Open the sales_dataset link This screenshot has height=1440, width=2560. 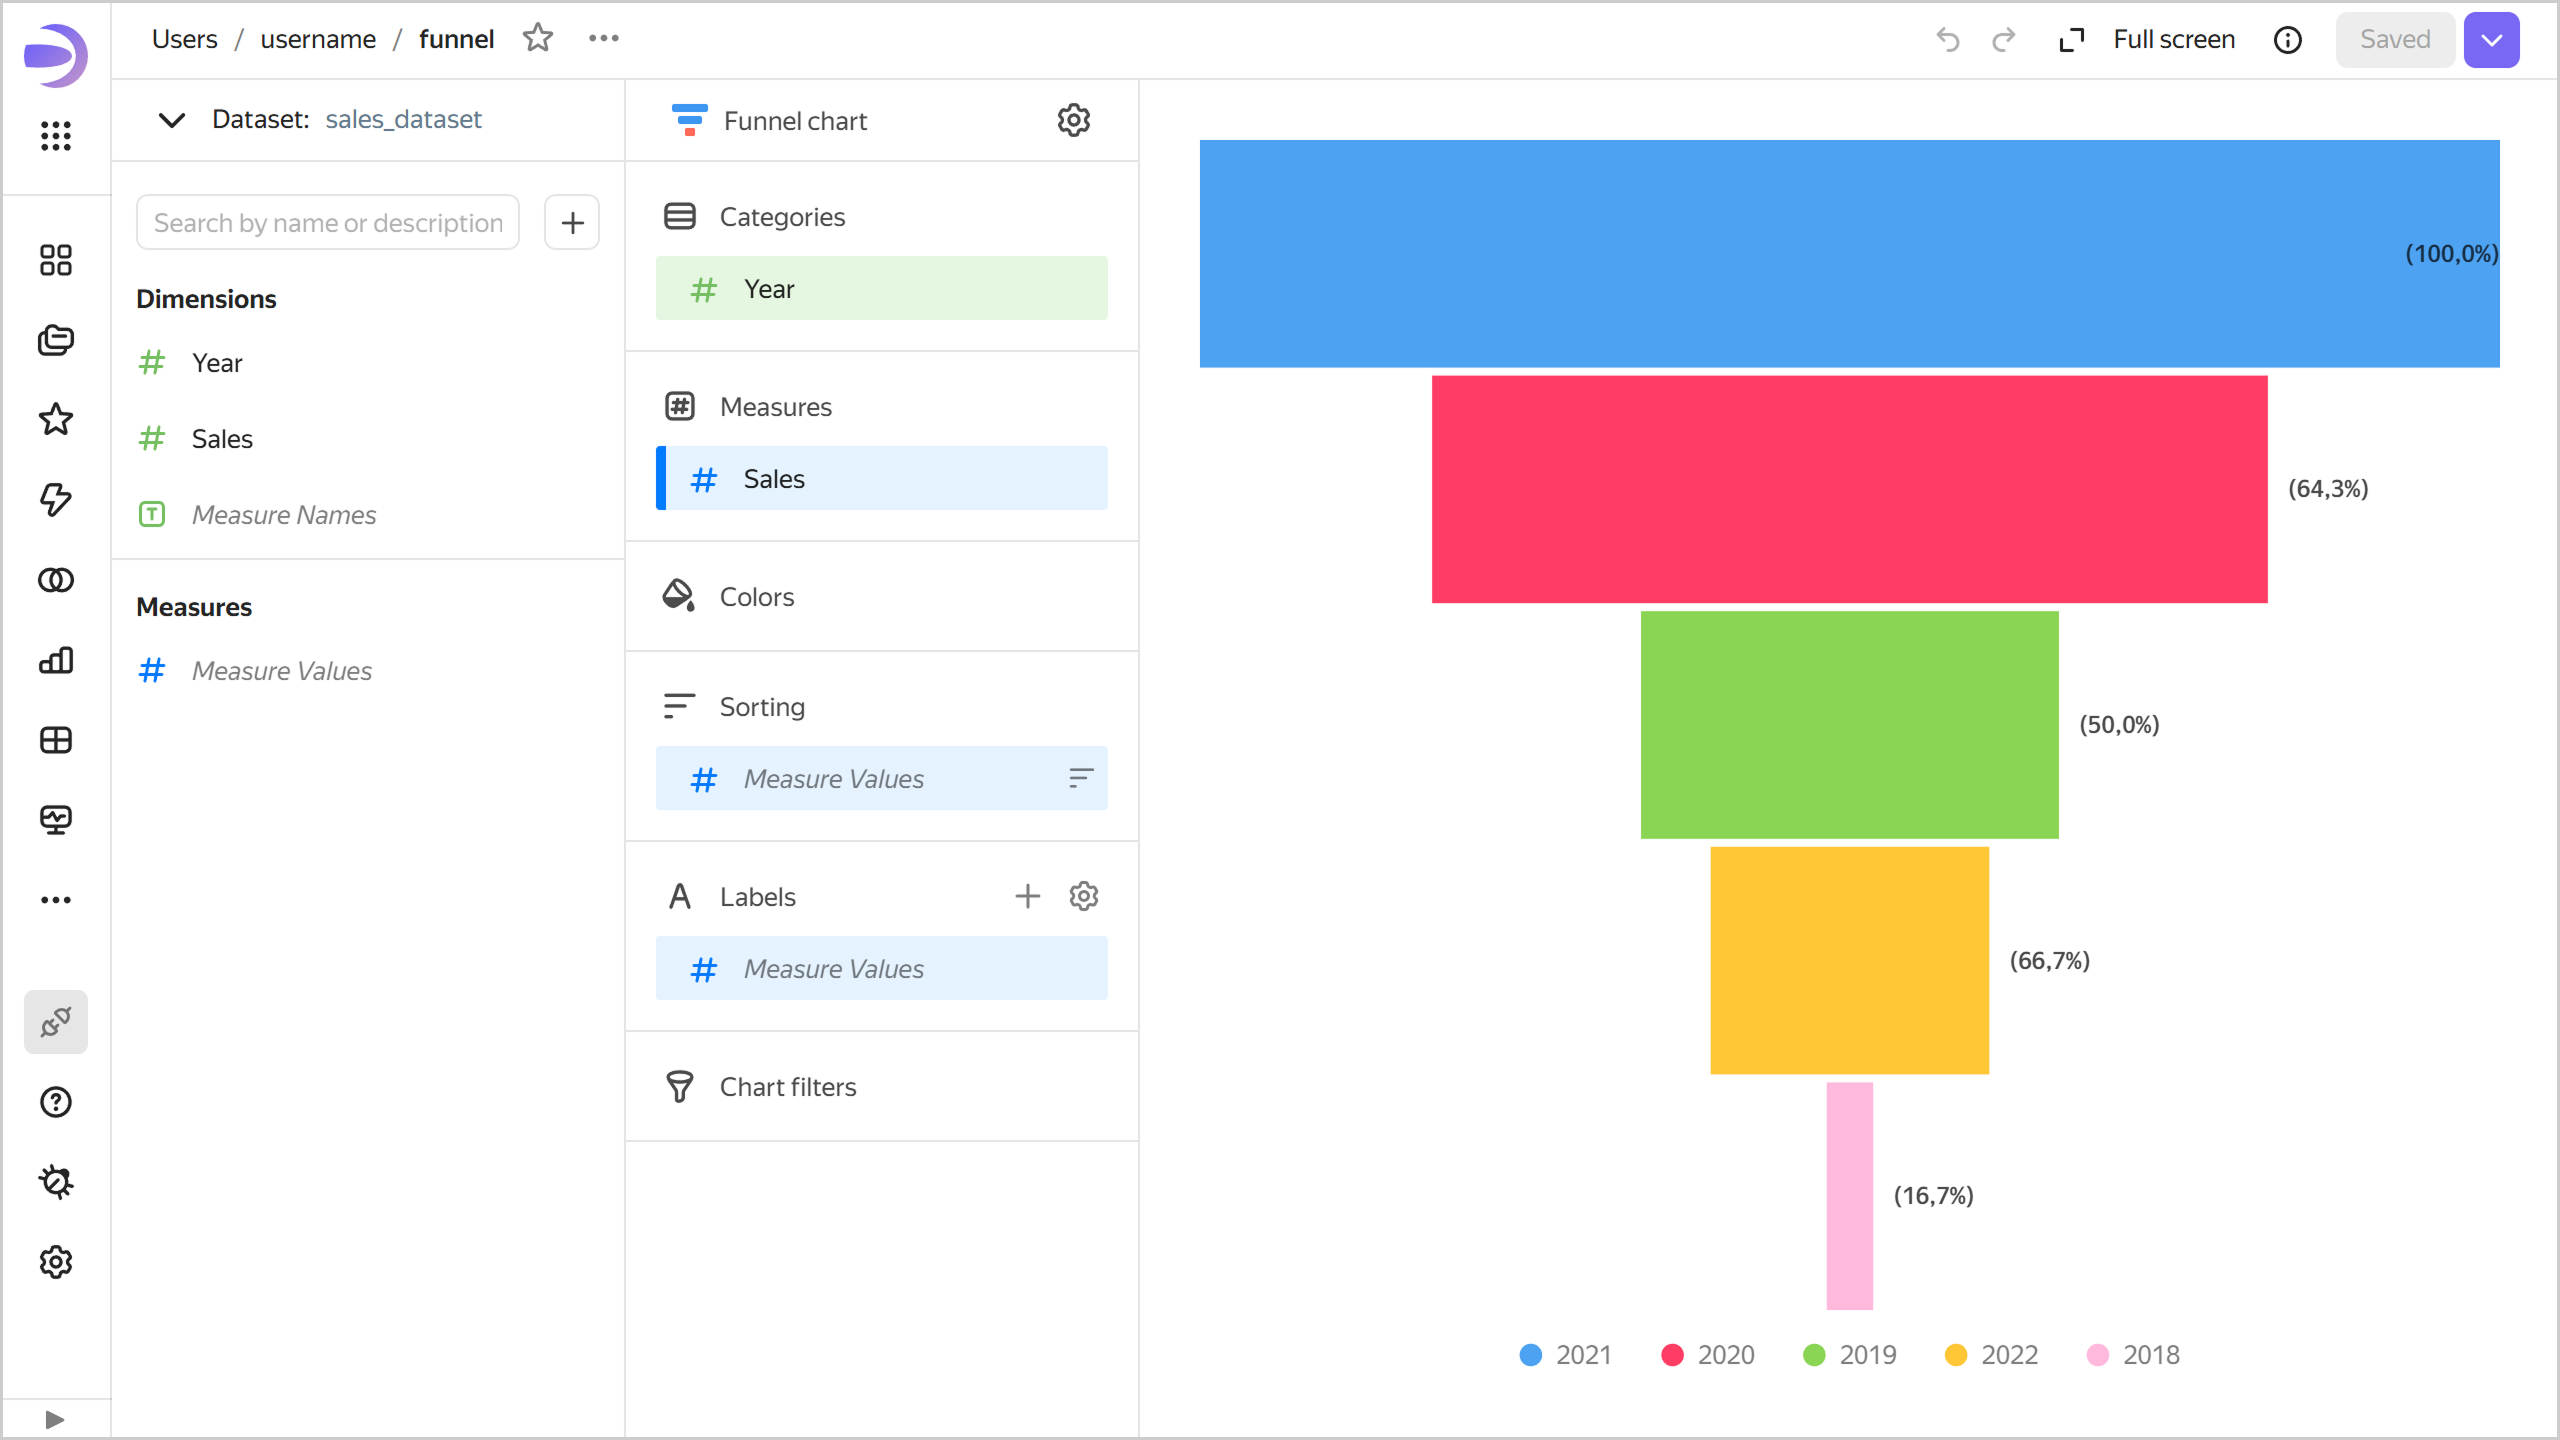pos(403,119)
